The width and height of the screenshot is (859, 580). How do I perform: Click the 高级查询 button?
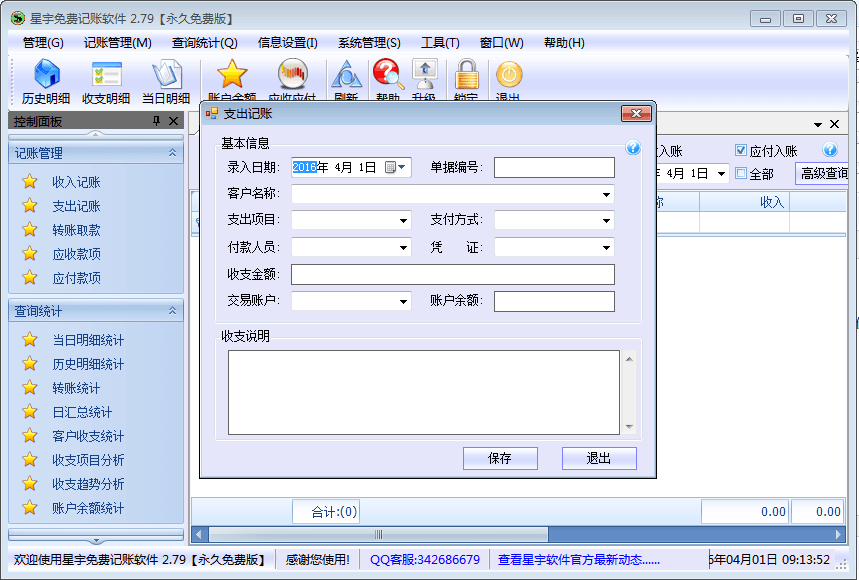tap(822, 173)
